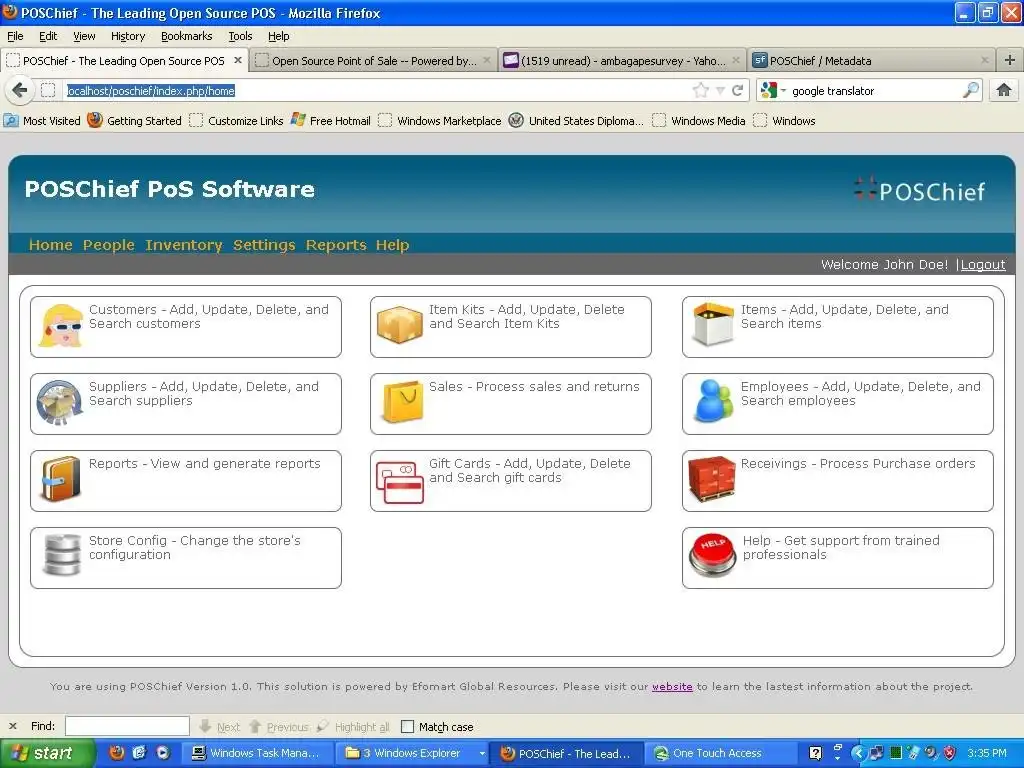Image resolution: width=1024 pixels, height=768 pixels.
Task: Click in the Find text field
Action: click(x=127, y=726)
